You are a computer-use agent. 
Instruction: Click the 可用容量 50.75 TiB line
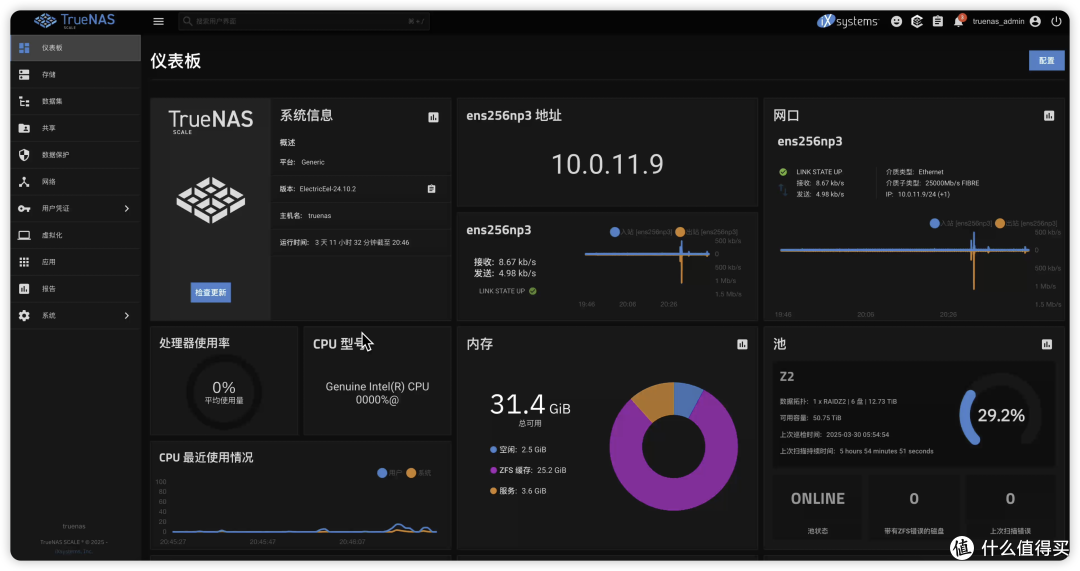[x=810, y=418]
